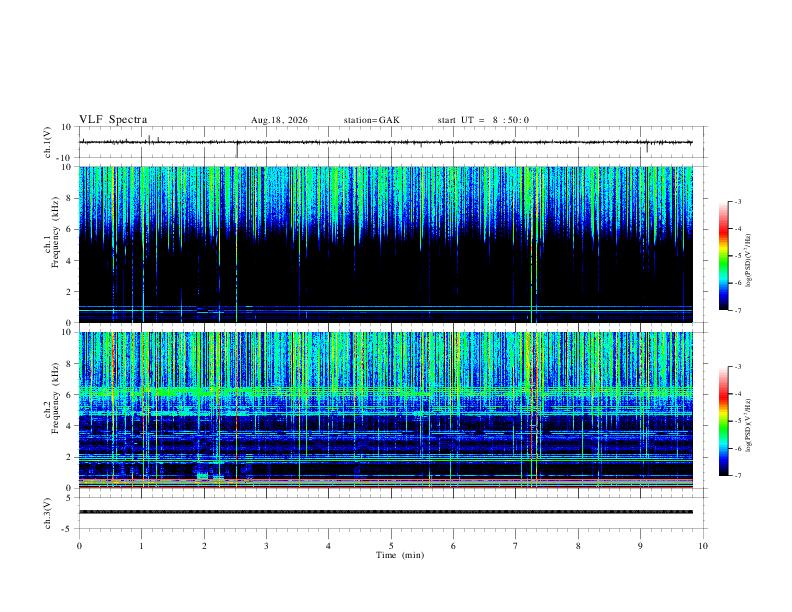
Task: Click the 5 minute tick label
Action: pyautogui.click(x=391, y=546)
